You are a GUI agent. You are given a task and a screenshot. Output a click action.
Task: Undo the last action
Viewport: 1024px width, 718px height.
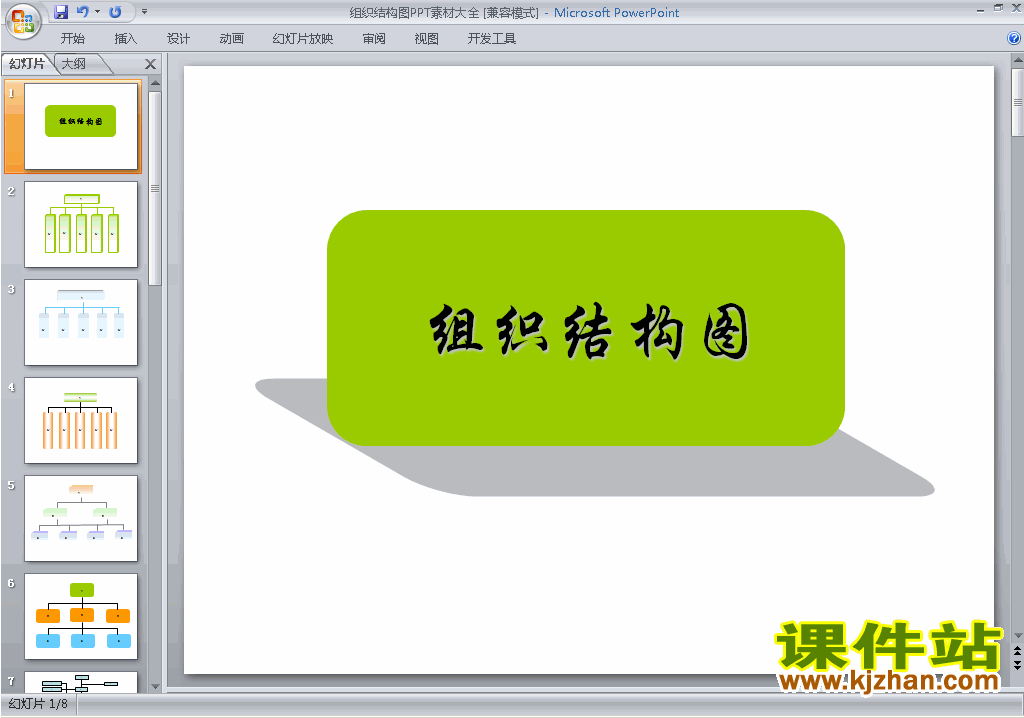point(83,12)
